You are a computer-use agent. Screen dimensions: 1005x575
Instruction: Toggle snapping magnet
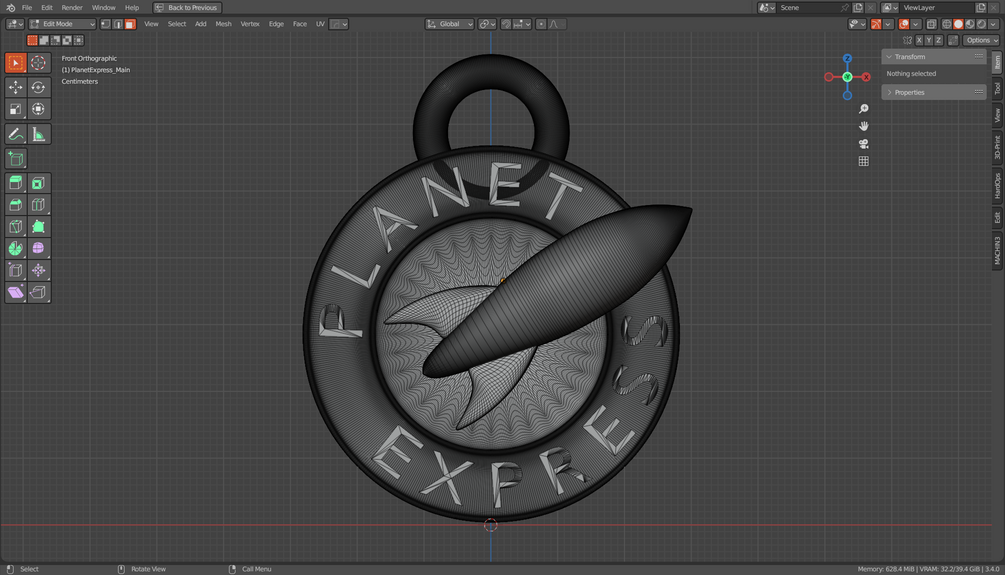click(x=506, y=24)
